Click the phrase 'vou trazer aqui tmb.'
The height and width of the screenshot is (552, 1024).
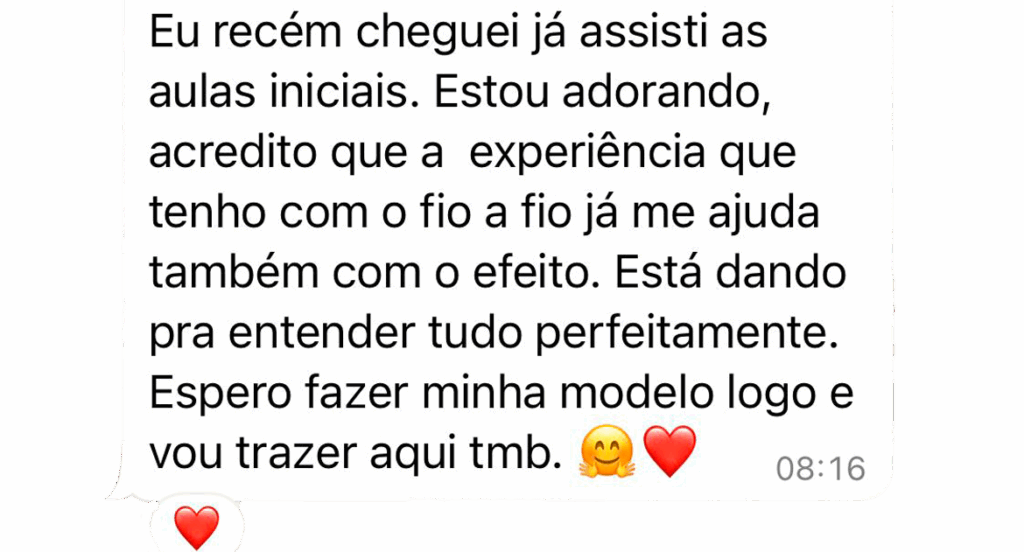click(x=356, y=453)
